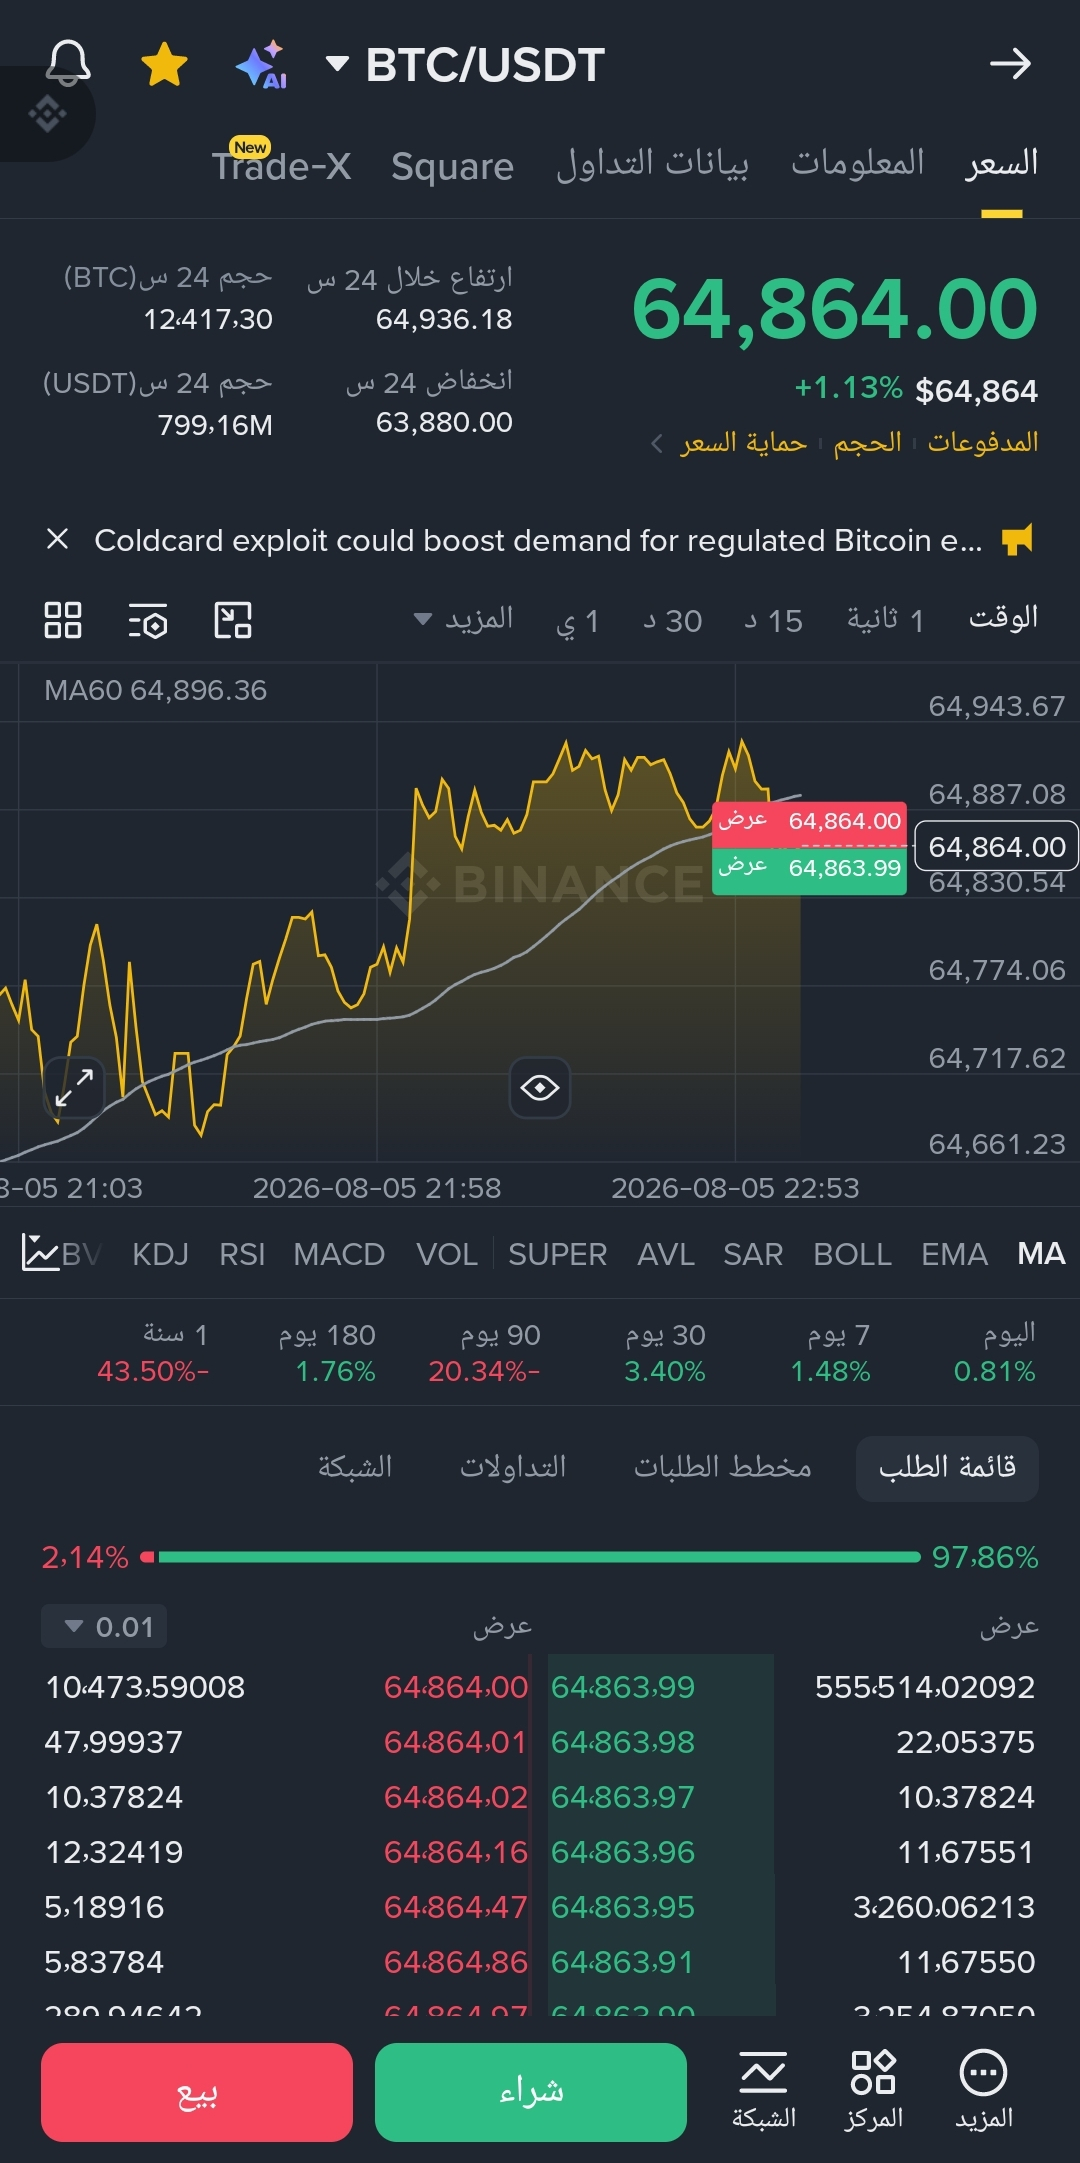Tap the بيع sell button
Screen dimensions: 1080x2163
tap(197, 2092)
